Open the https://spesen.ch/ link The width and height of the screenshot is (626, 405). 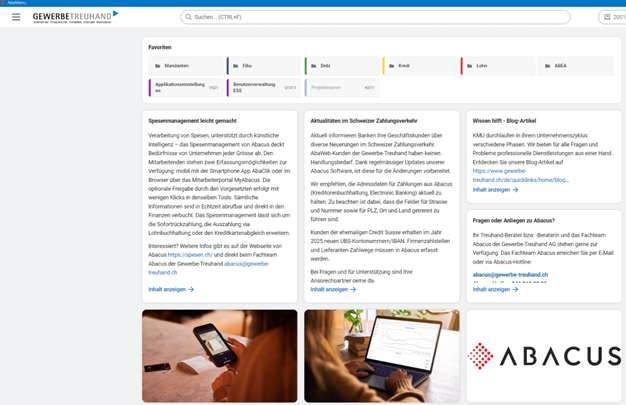click(190, 255)
